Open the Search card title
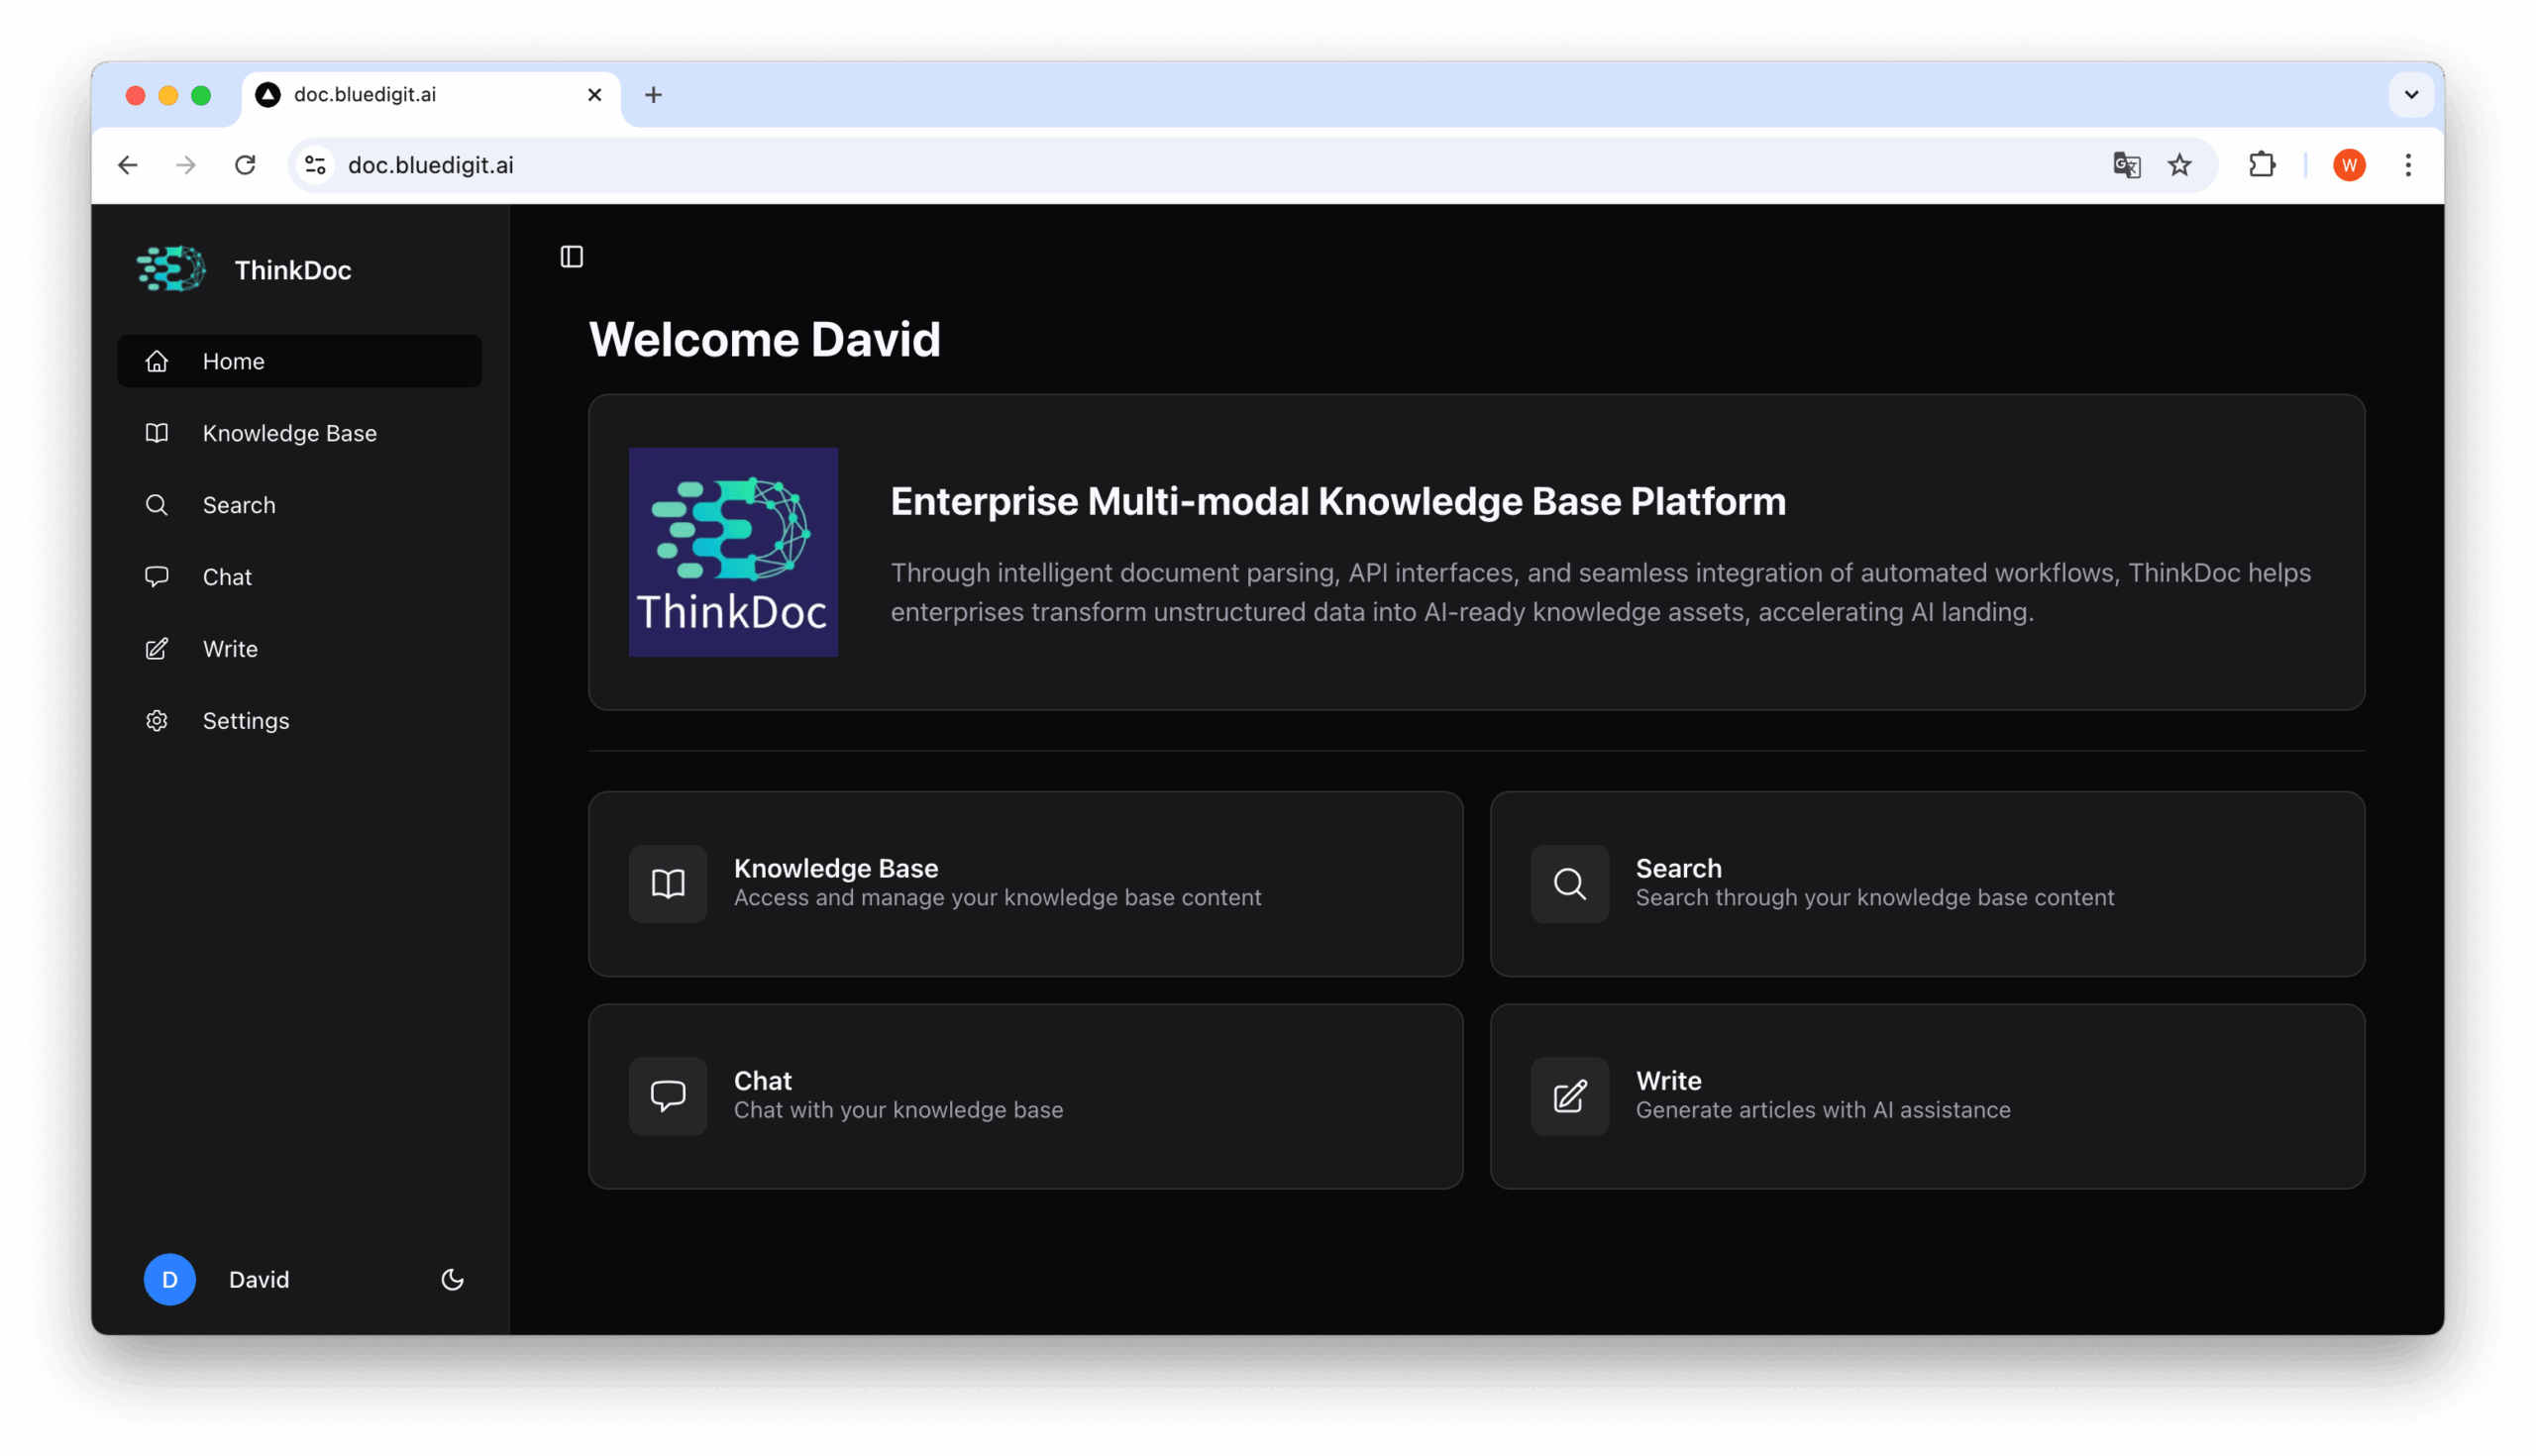Screen dimensions: 2536x1456 tap(1678, 868)
